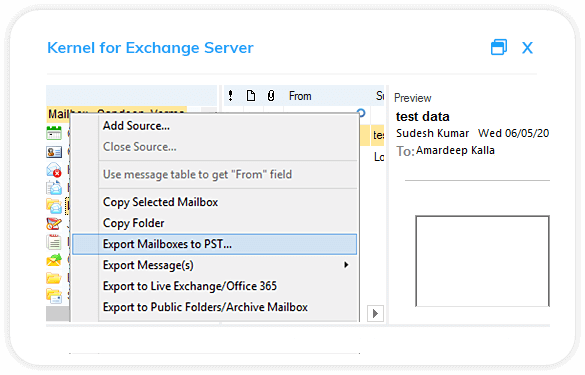Choose Close Source... menu entry

(215, 147)
